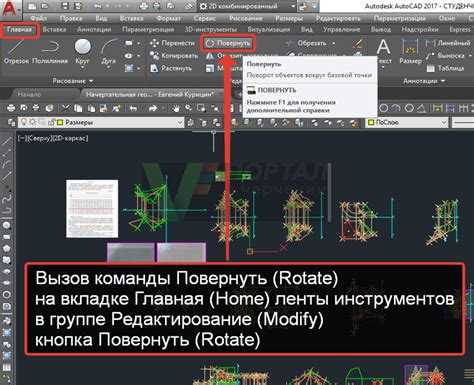Open the Размеры layer dropdown

180,123
